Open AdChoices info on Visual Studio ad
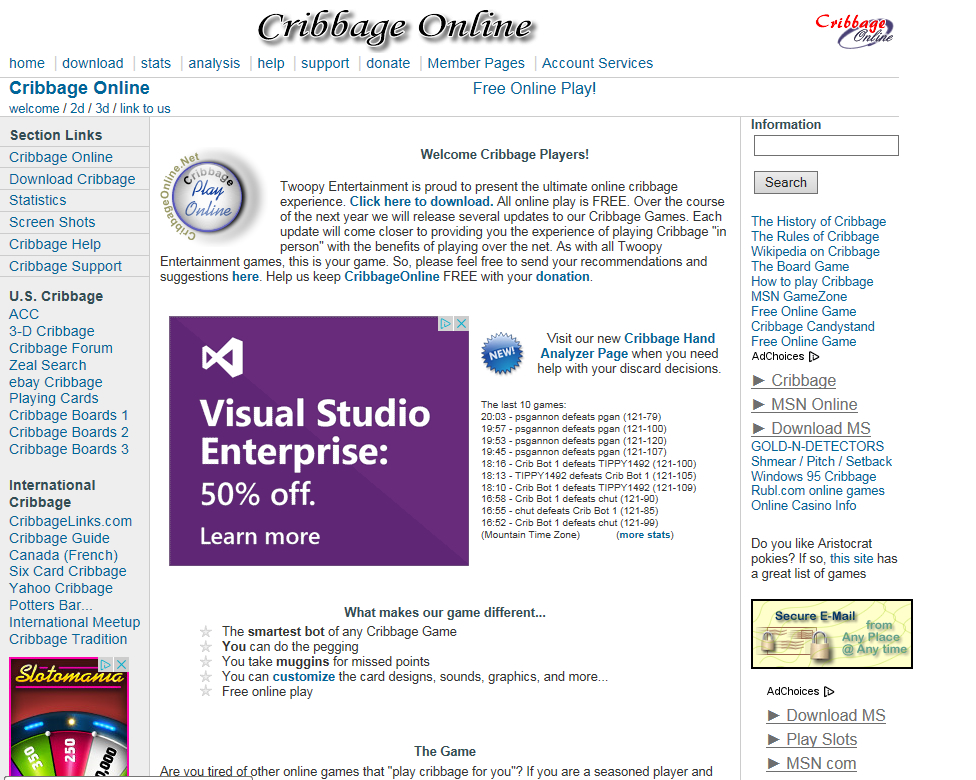 (x=446, y=324)
